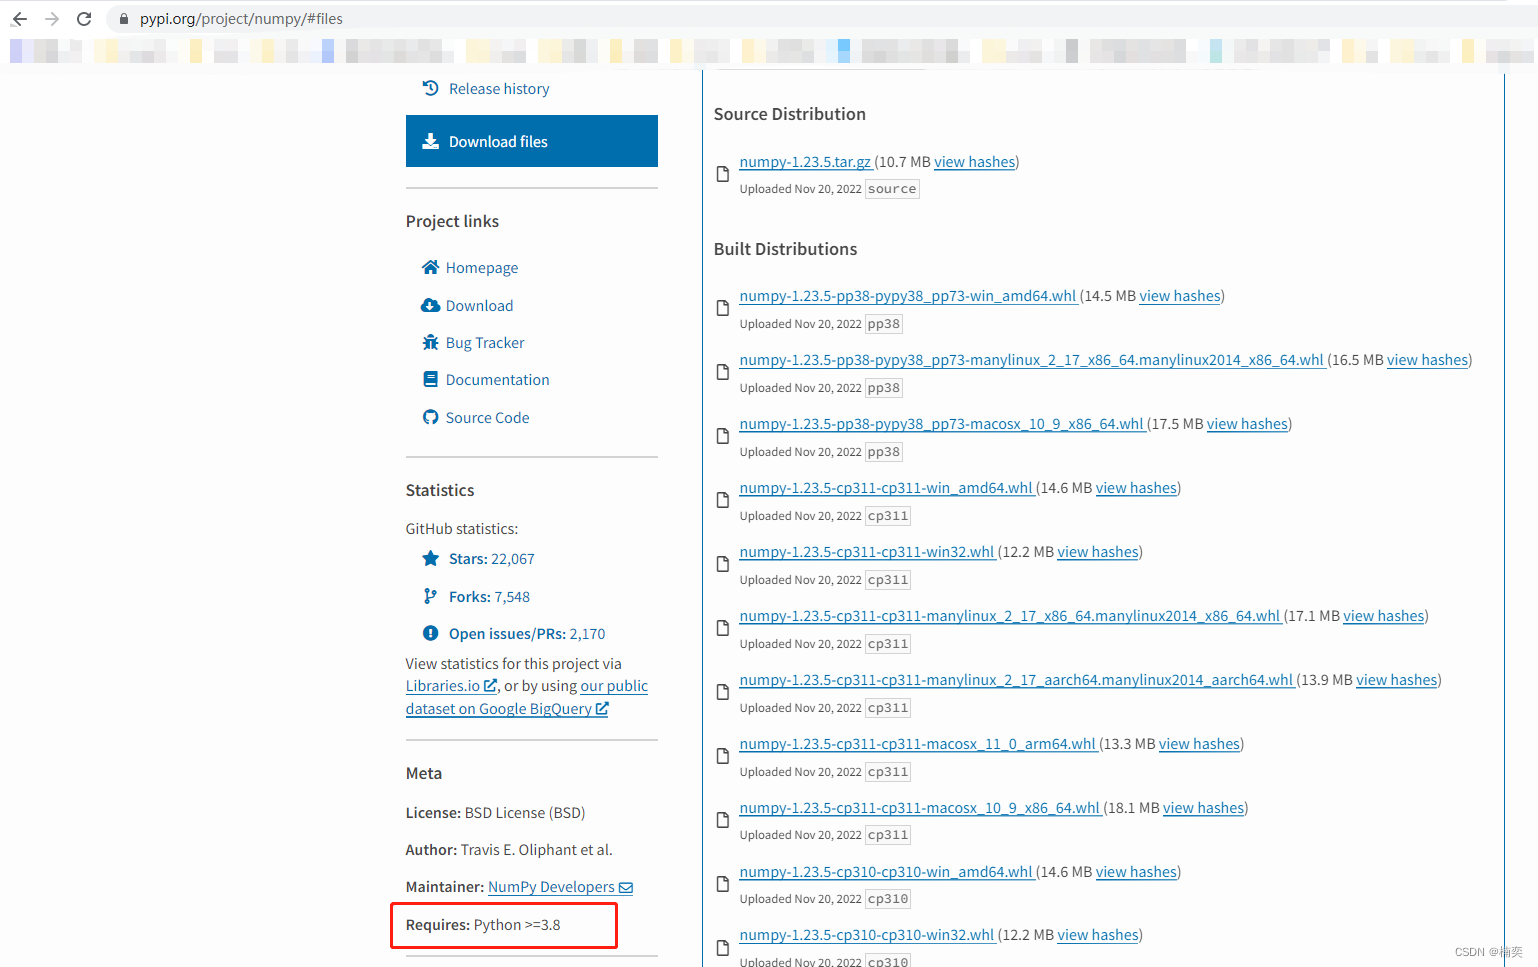
Task: Click the Release history clock icon
Action: tap(430, 88)
